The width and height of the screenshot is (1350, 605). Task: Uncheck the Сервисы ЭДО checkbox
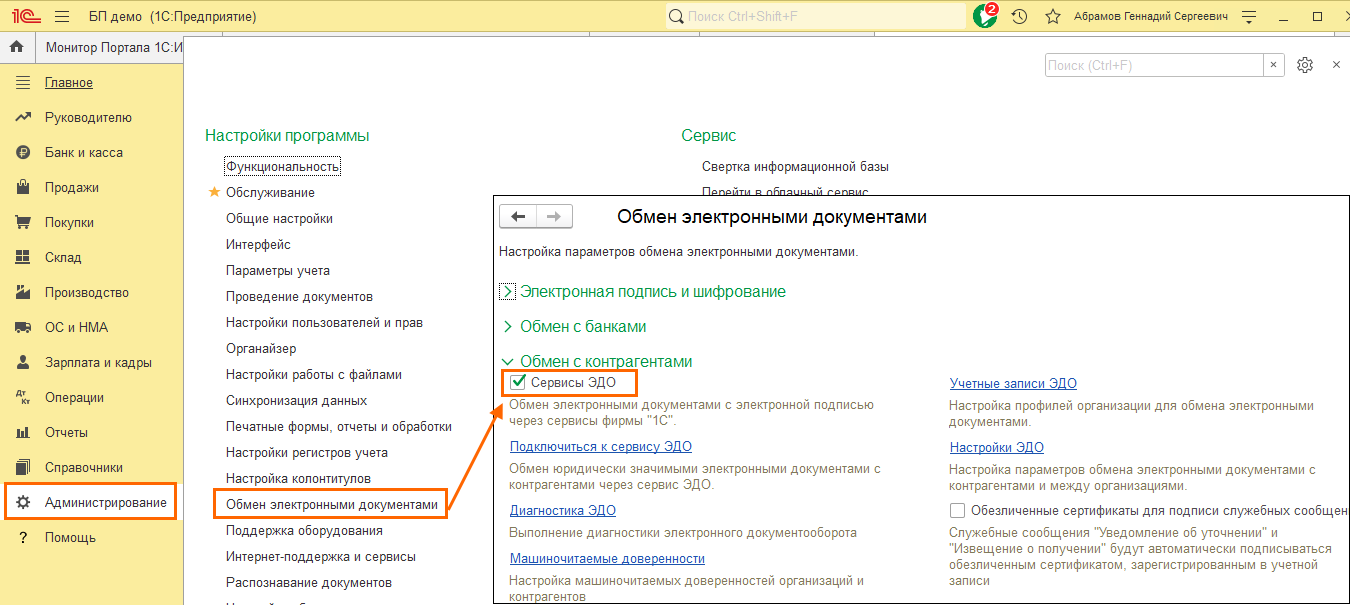[x=518, y=382]
